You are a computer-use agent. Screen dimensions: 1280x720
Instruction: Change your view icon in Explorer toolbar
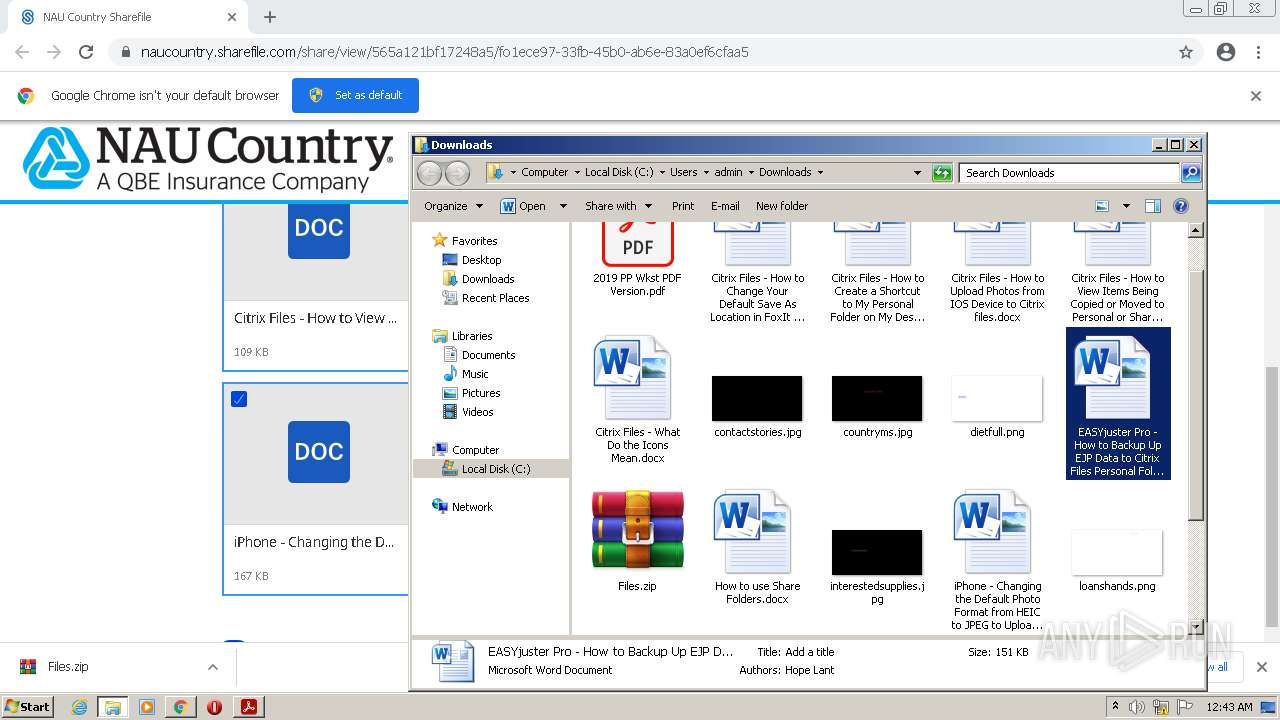[x=1102, y=206]
